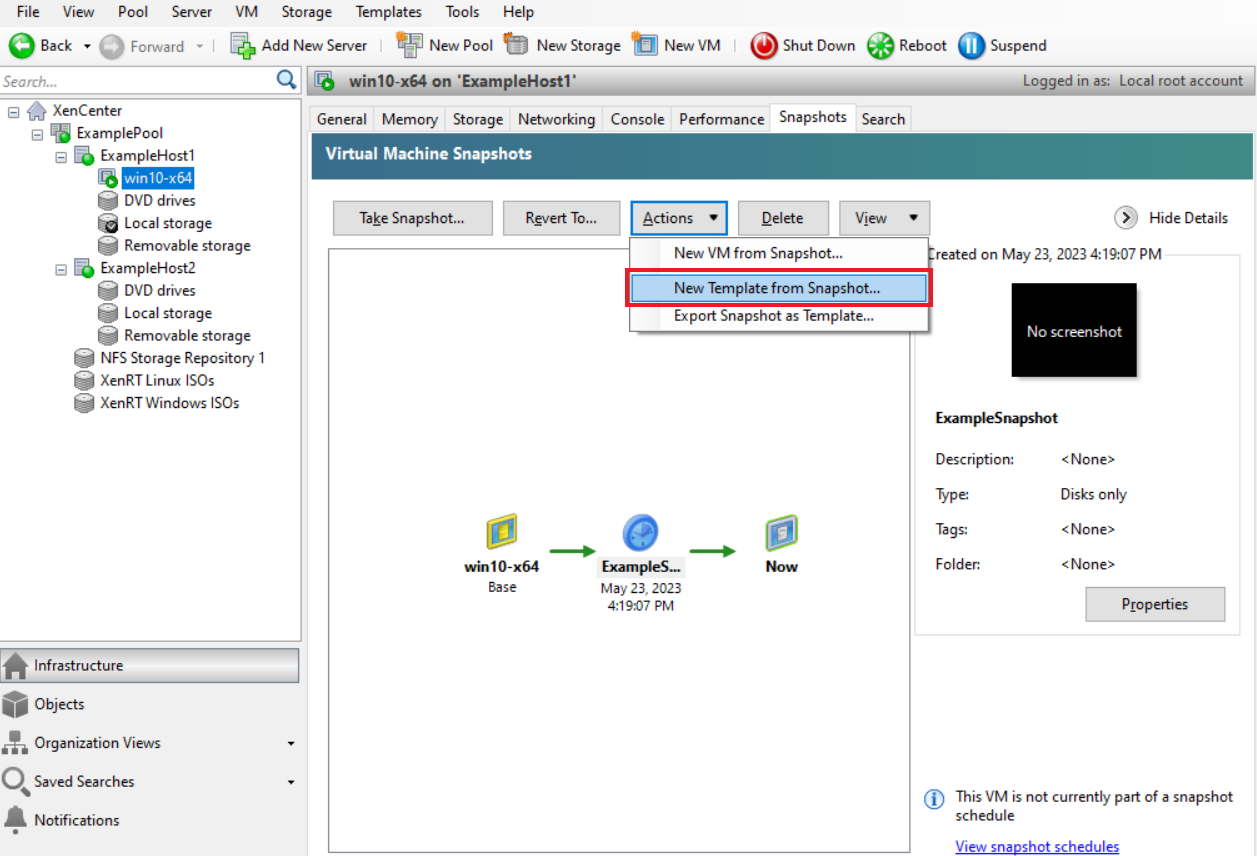Click the green Reboot icon
Image resolution: width=1257 pixels, height=856 pixels.
pos(880,45)
